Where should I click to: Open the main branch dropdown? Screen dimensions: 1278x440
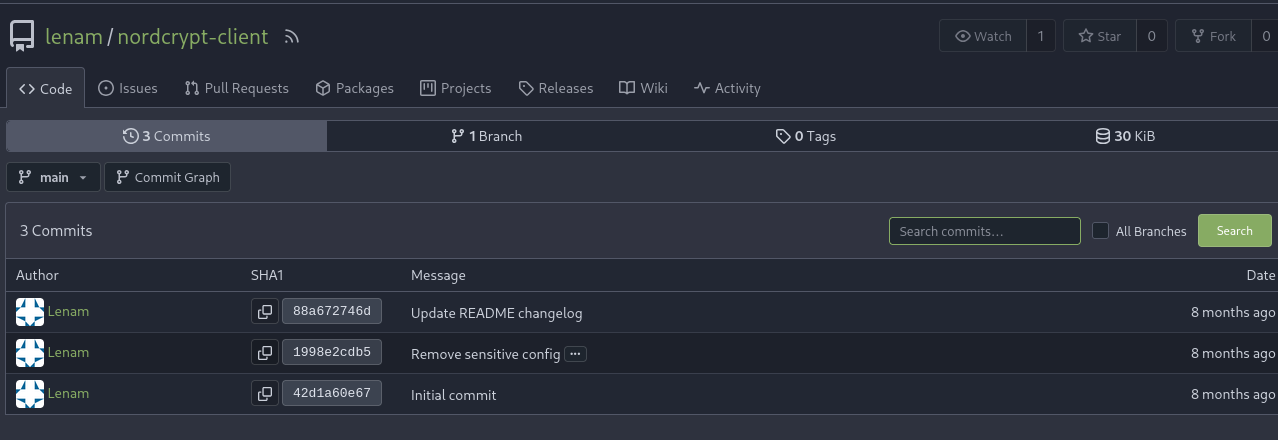pyautogui.click(x=53, y=177)
